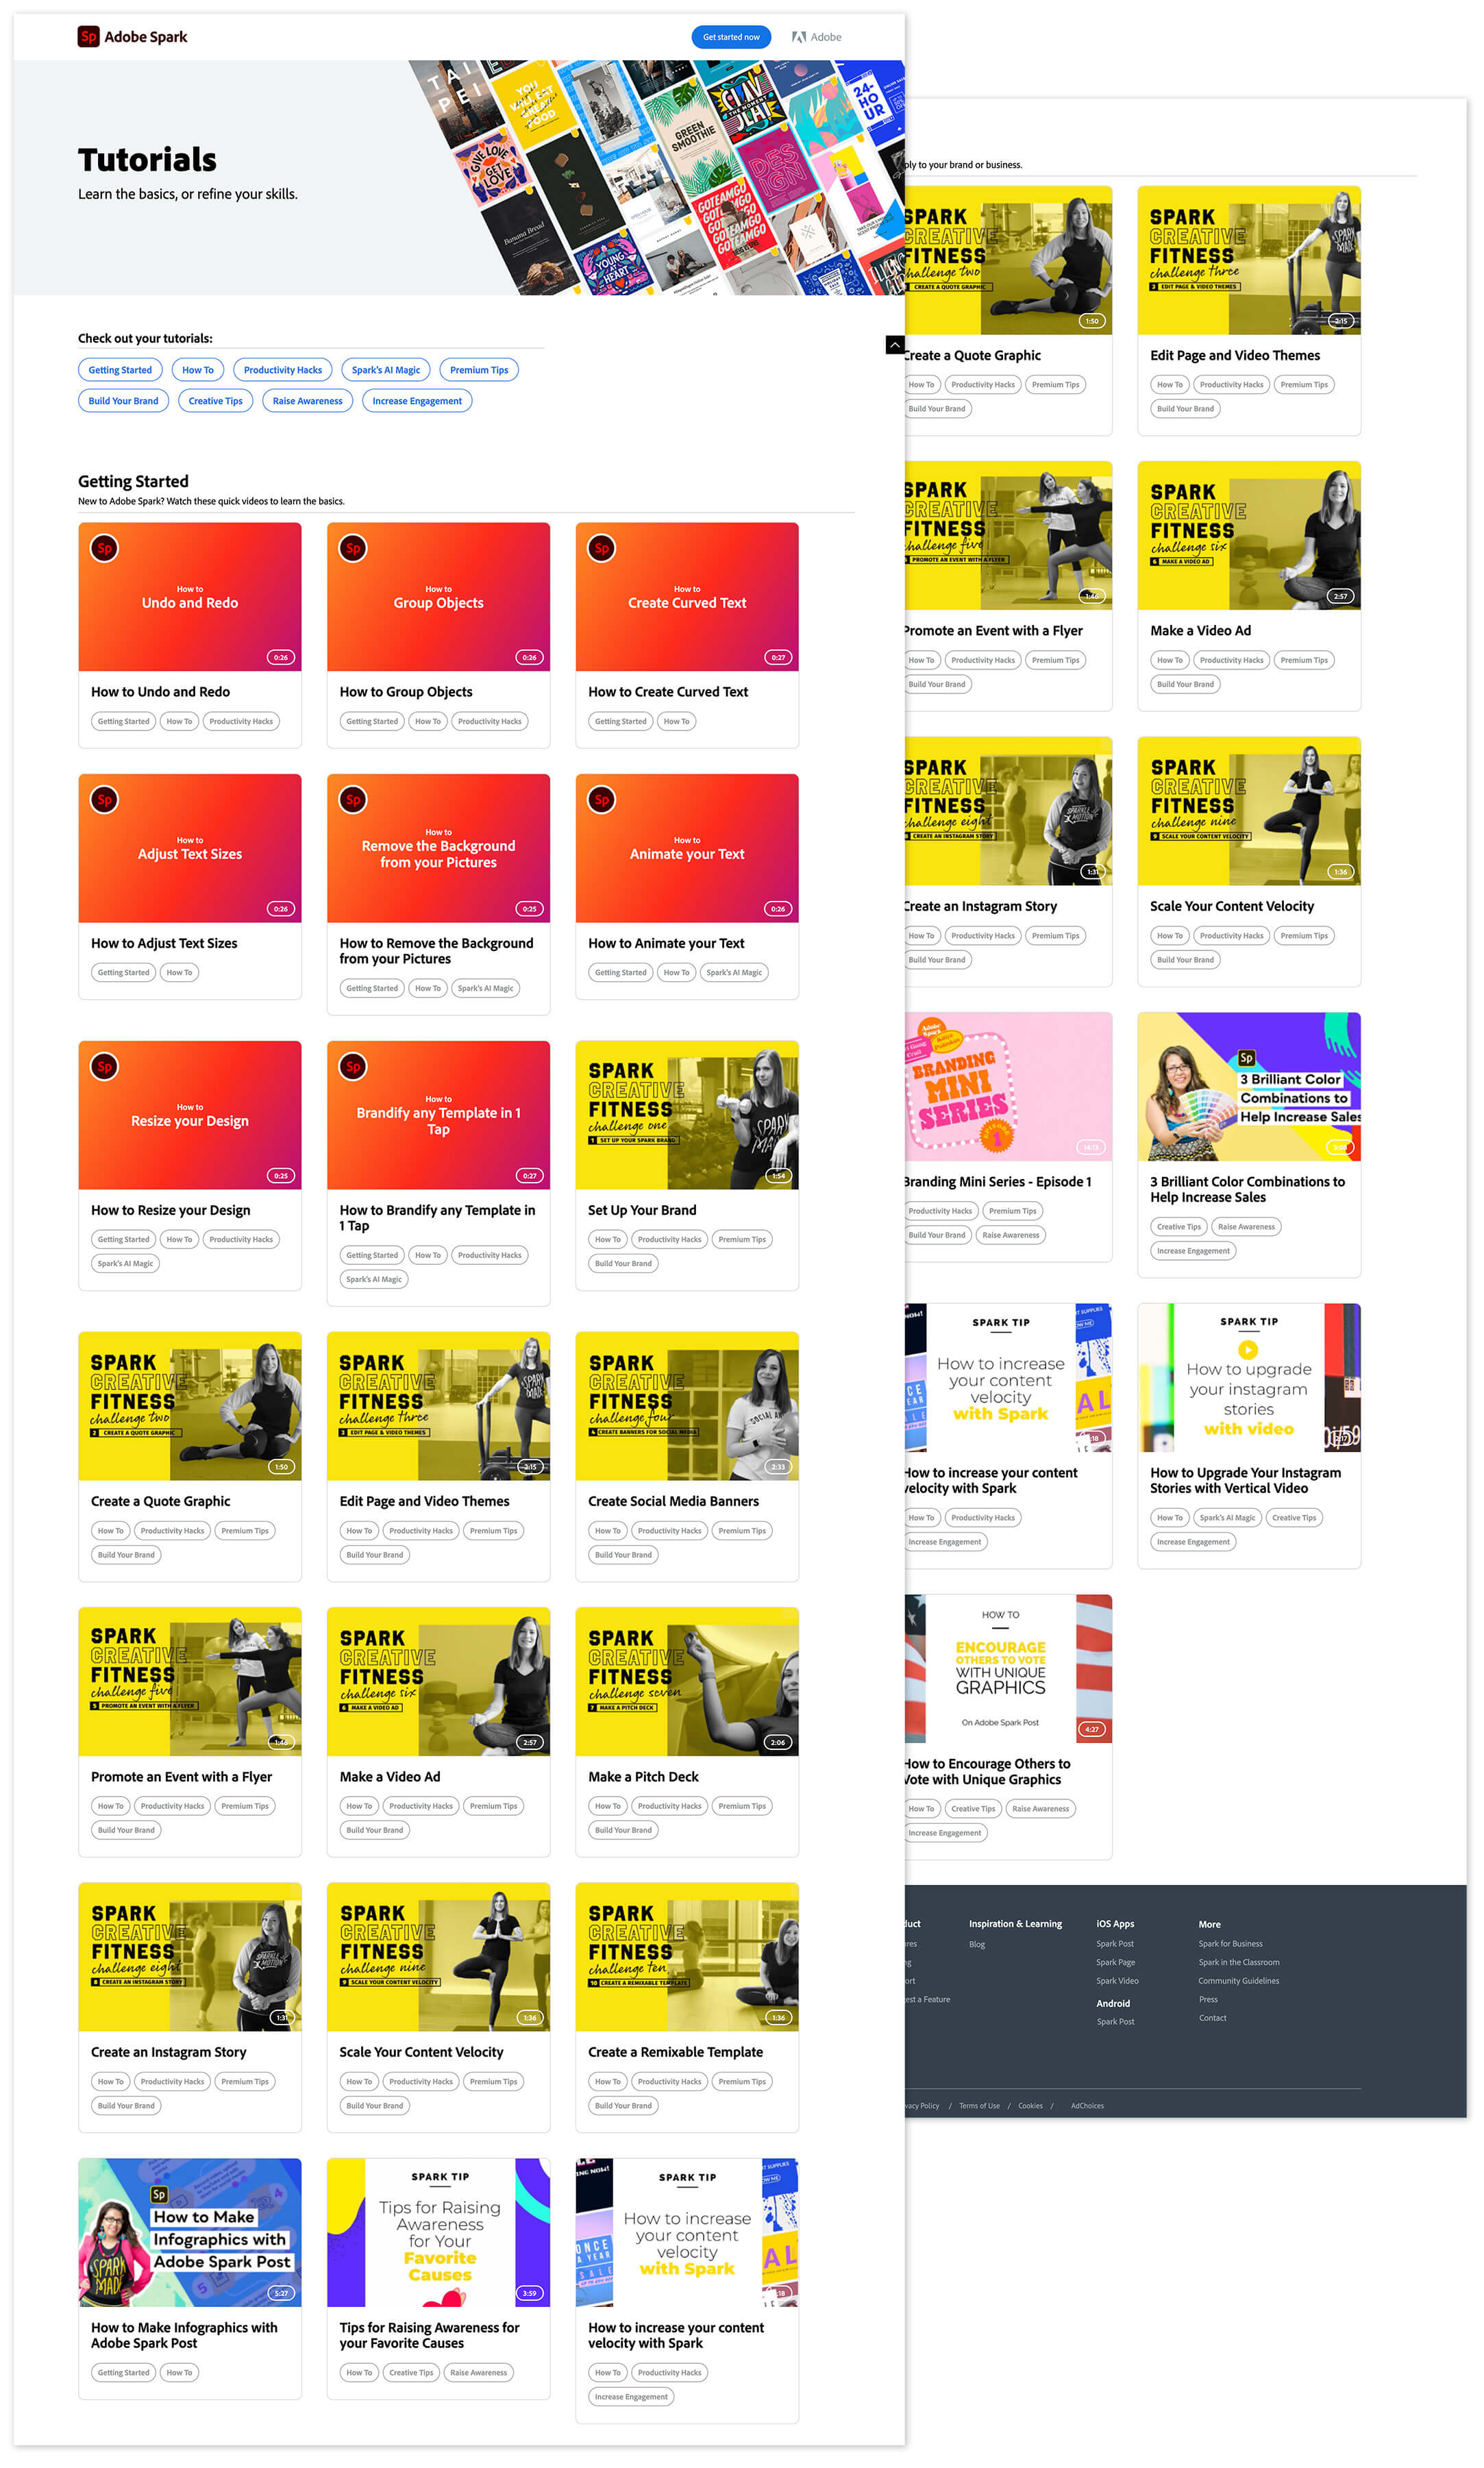
Task: Open the Create Social Media Banners thumbnail
Action: point(687,1406)
